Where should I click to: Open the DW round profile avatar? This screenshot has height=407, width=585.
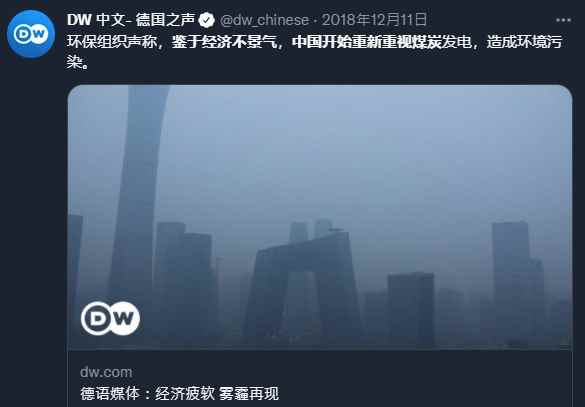pos(31,34)
